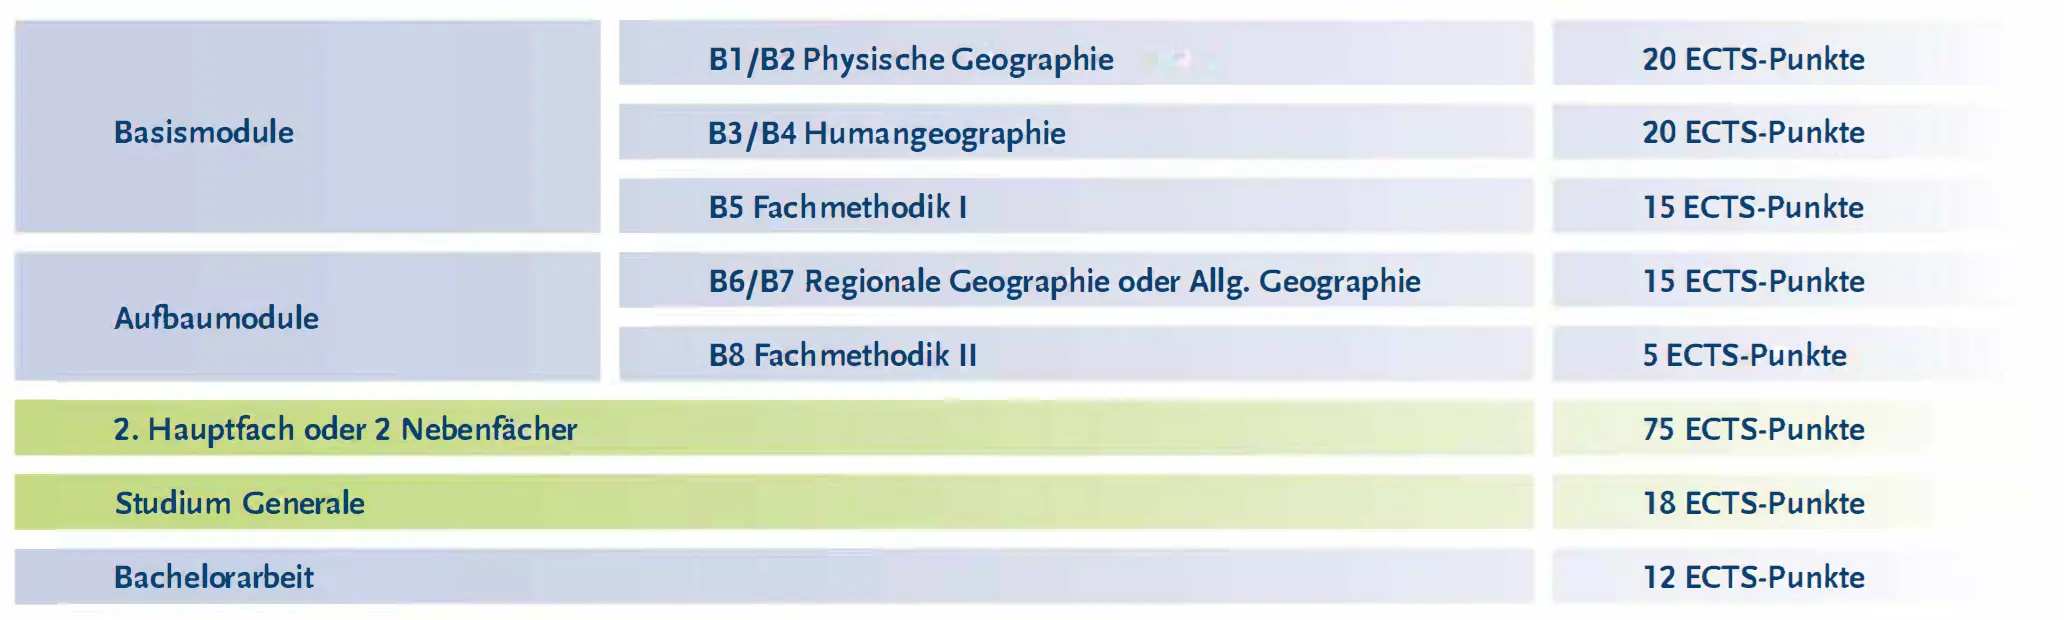Click the 20 ECTS-Punkte for Physische Geographie
This screenshot has height=620, width=2064.
(1753, 59)
